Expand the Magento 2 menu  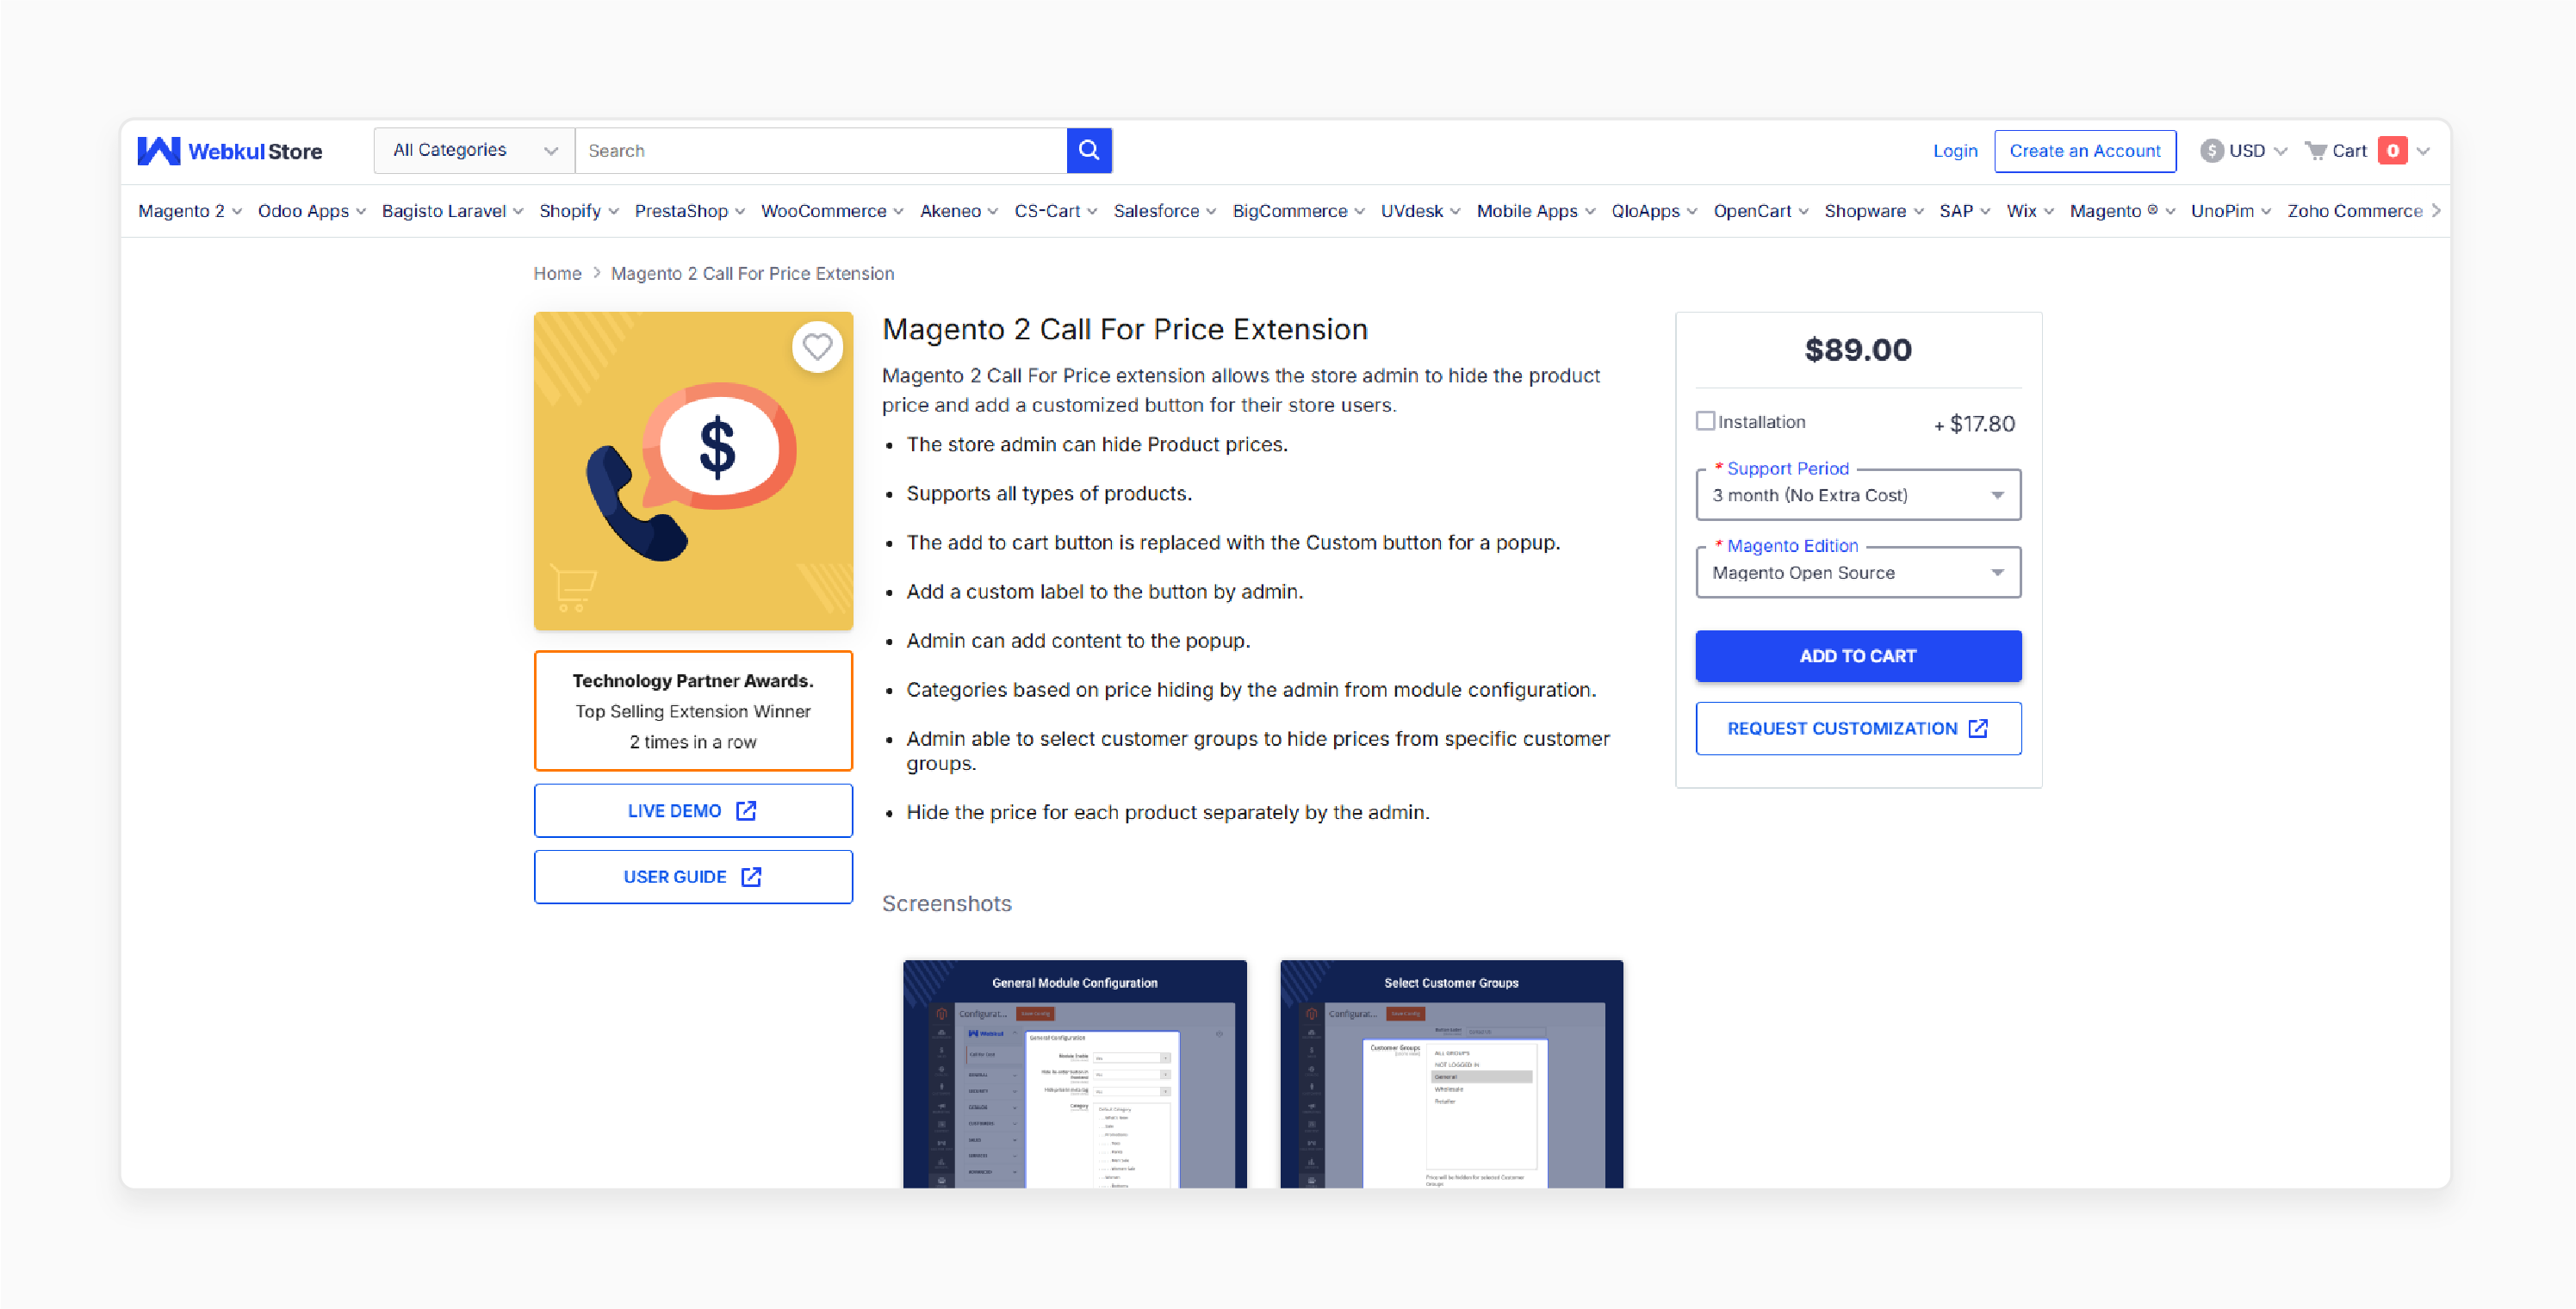[x=190, y=211]
